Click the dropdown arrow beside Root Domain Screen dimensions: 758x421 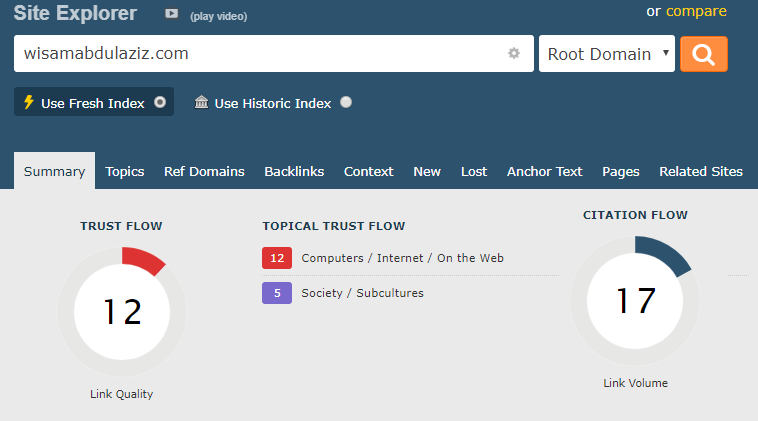click(666, 53)
